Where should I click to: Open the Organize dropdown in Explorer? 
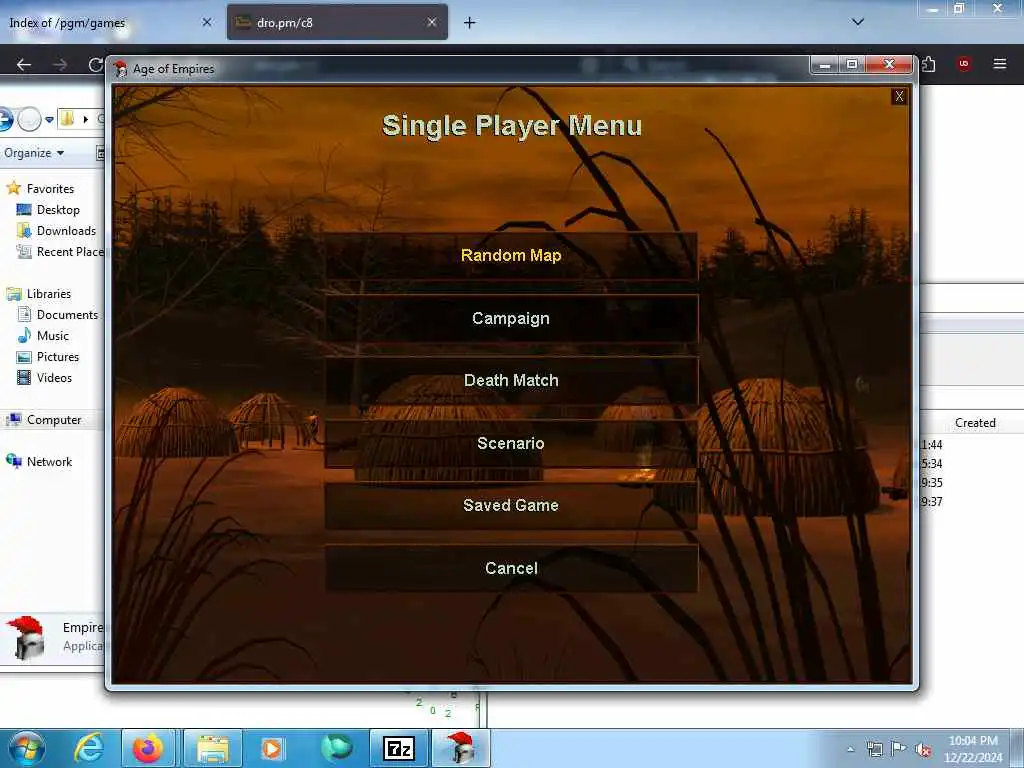tap(34, 153)
